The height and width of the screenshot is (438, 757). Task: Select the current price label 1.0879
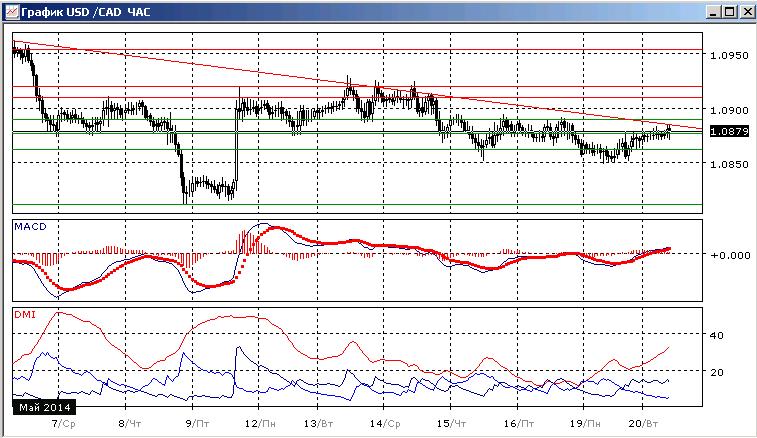(729, 131)
